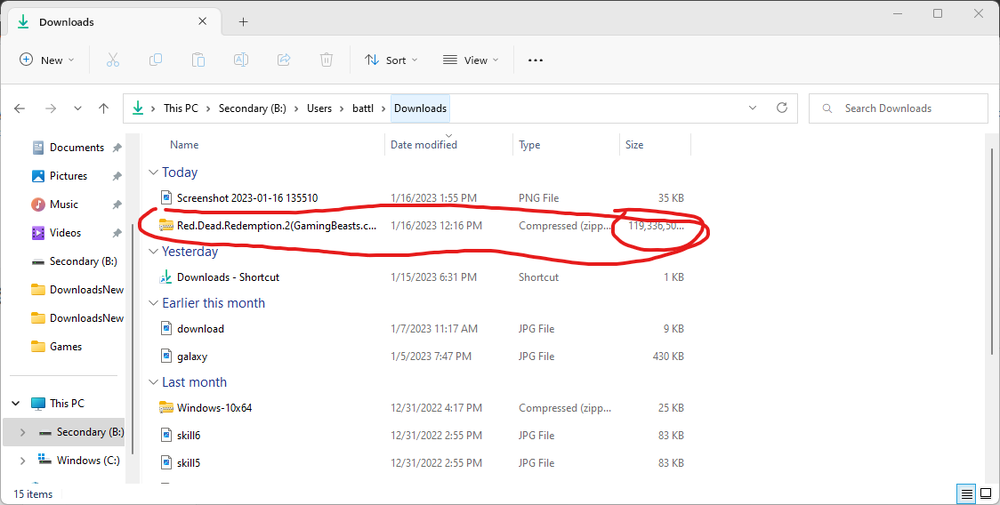Go forward with the right arrow
The width and height of the screenshot is (1000, 505).
50,108
